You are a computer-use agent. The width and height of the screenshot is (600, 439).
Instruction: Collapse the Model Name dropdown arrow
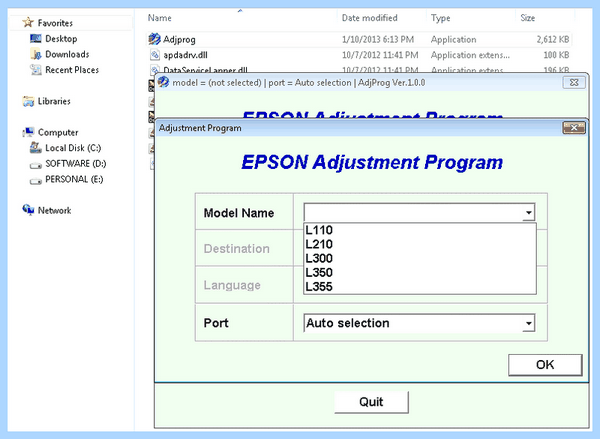[528, 212]
